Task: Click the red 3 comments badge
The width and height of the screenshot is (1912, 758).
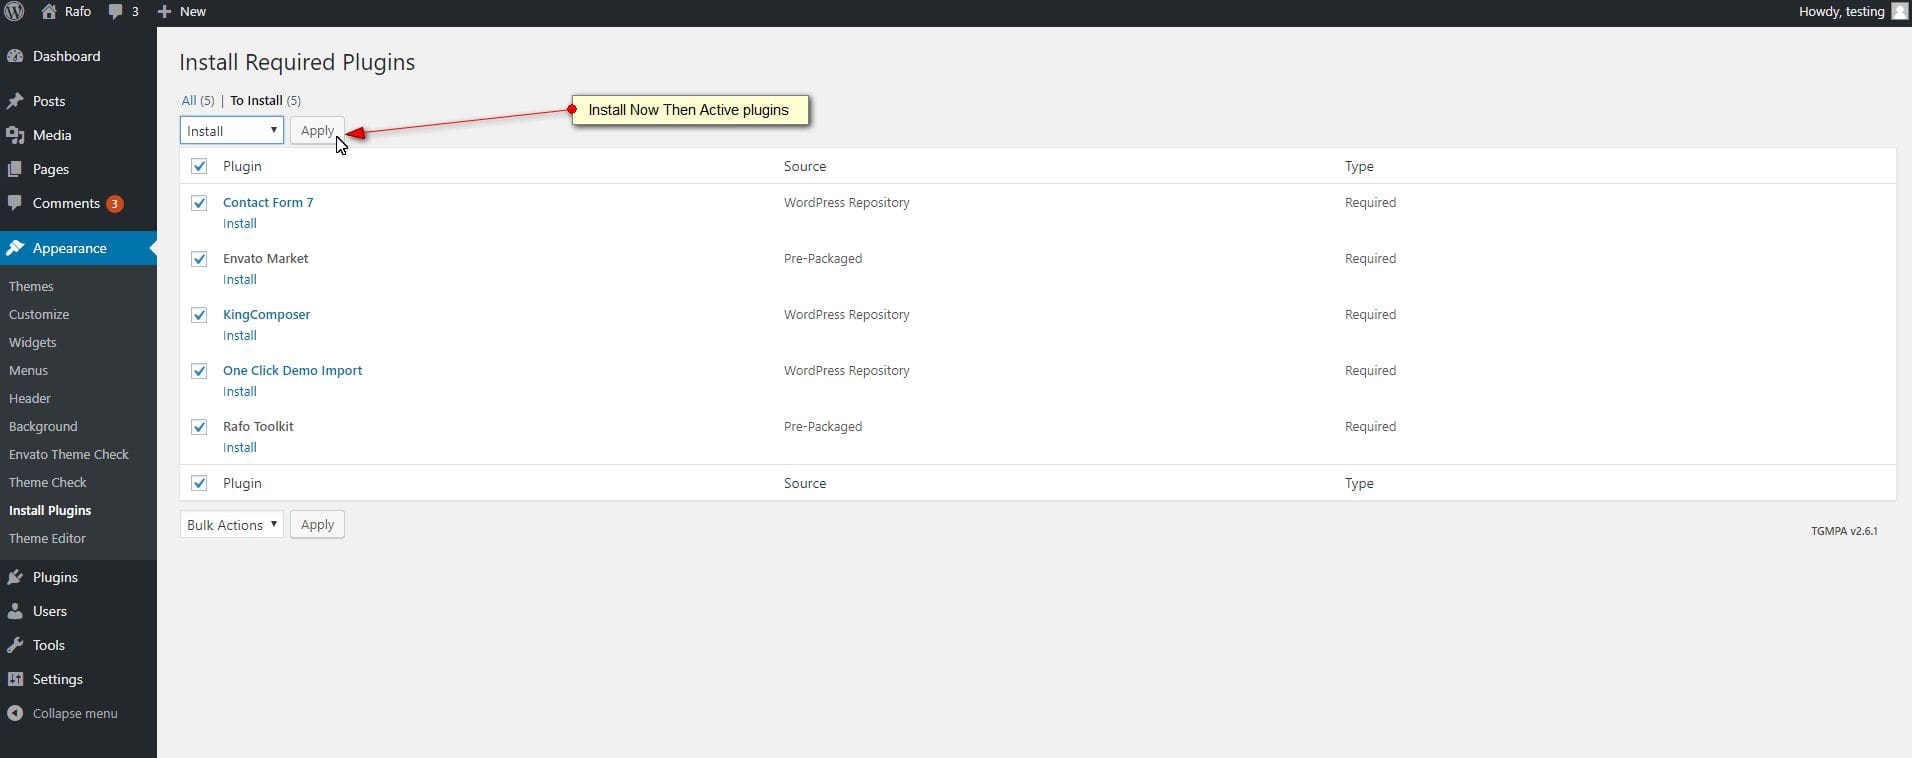Action: coord(115,204)
